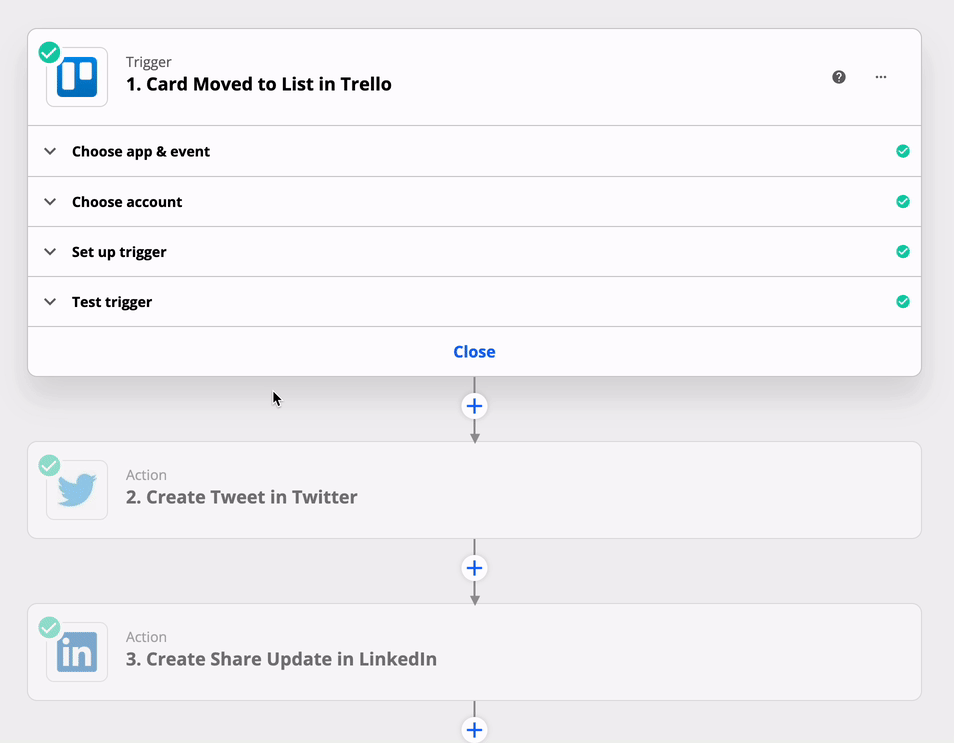Expand the Test trigger chevron
The image size is (954, 743).
pyautogui.click(x=50, y=301)
